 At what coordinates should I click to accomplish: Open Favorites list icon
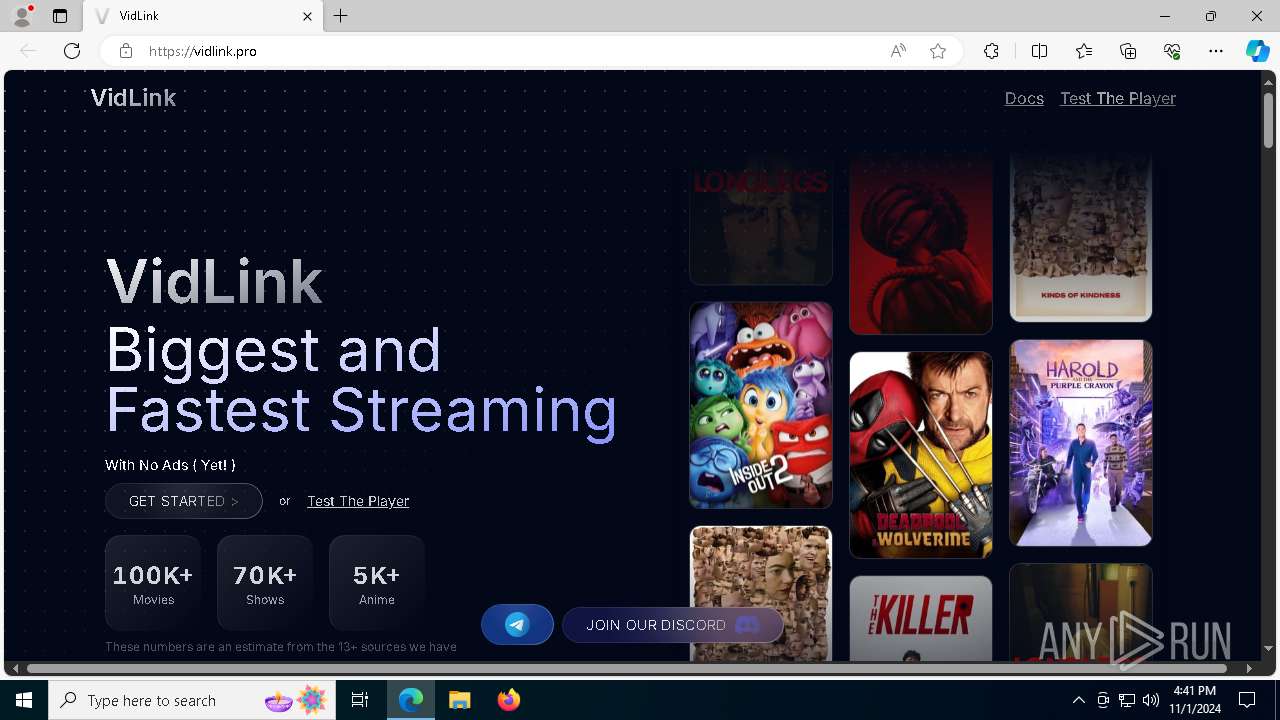[1084, 51]
